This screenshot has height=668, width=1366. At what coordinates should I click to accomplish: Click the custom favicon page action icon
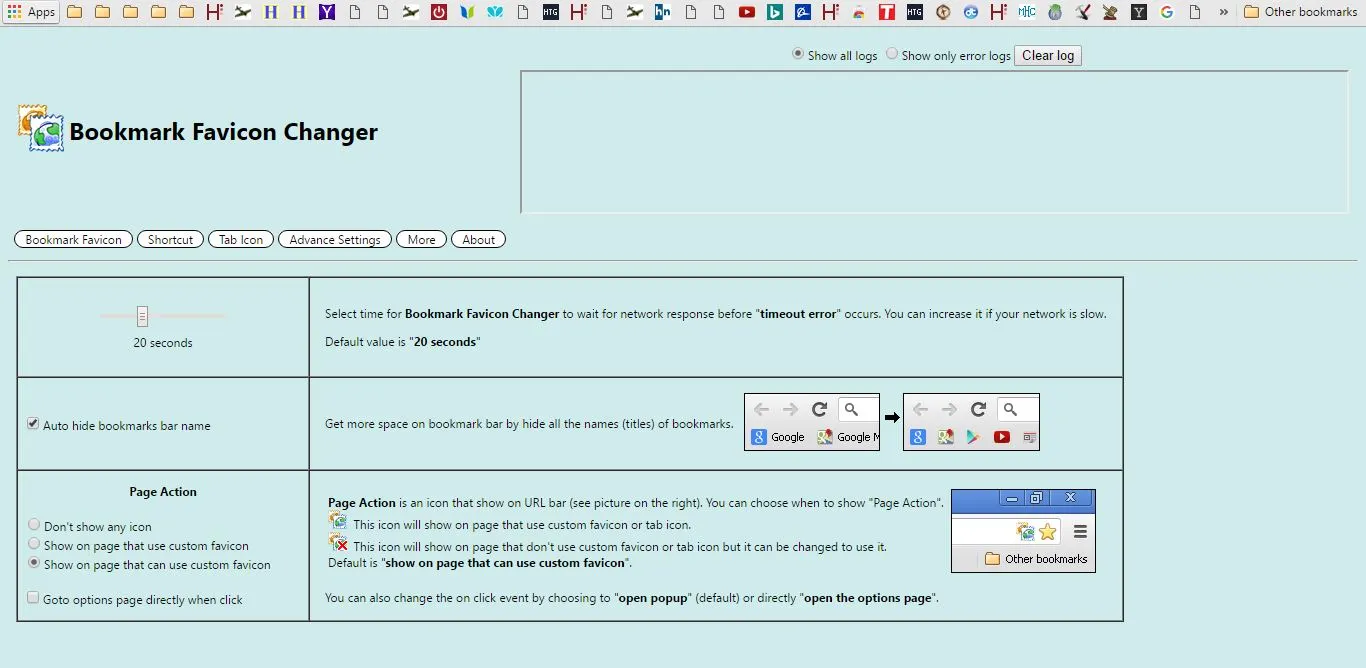[x=338, y=523]
